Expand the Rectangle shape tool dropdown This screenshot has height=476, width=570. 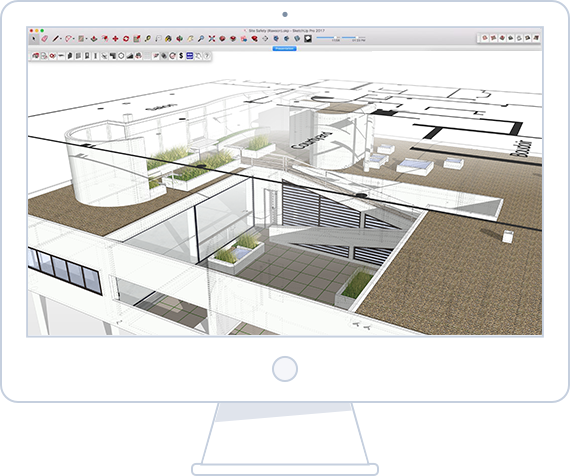click(x=86, y=39)
